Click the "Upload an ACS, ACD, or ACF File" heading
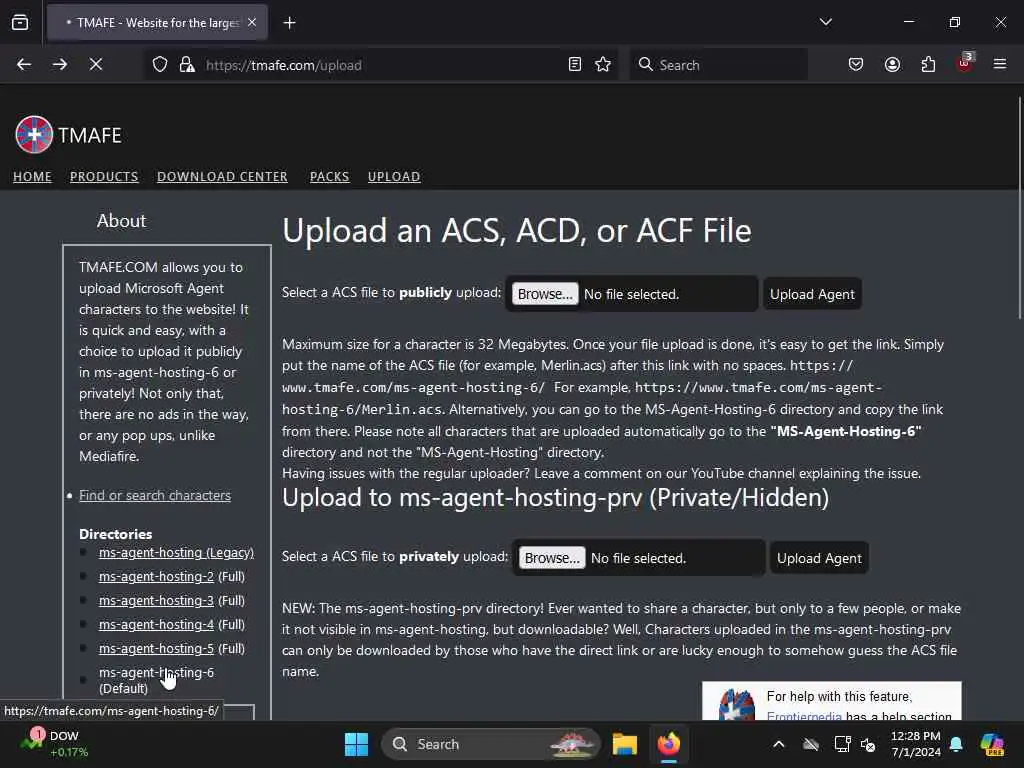 pyautogui.click(x=517, y=231)
